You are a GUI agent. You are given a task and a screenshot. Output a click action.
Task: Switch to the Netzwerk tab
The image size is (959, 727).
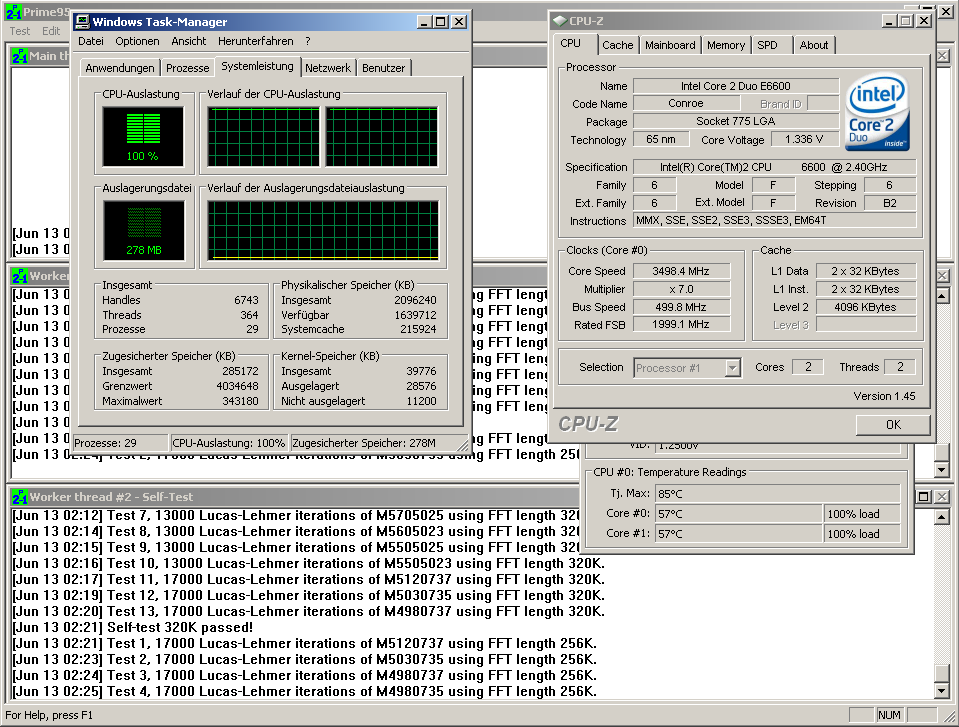click(328, 68)
